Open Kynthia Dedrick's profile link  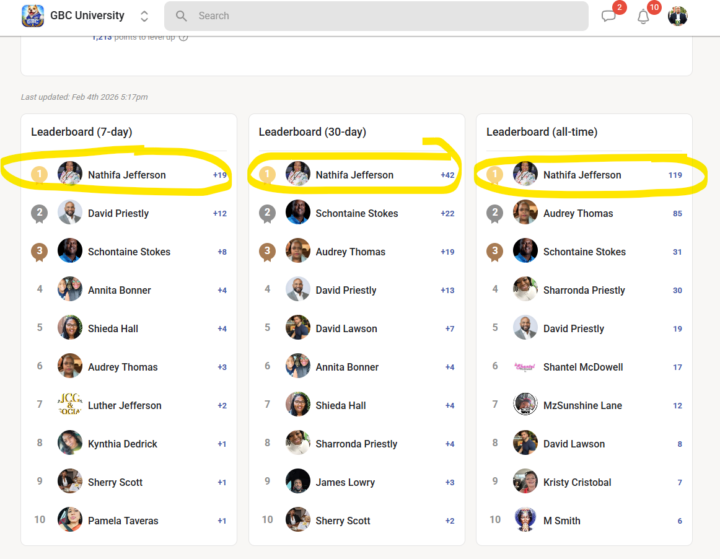click(x=122, y=444)
